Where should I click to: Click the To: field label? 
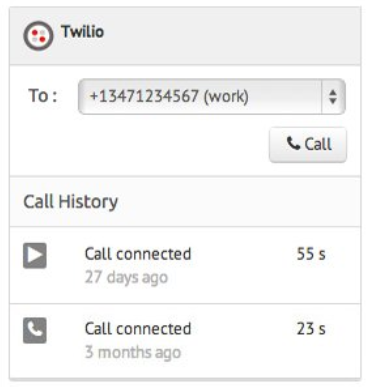(43, 96)
